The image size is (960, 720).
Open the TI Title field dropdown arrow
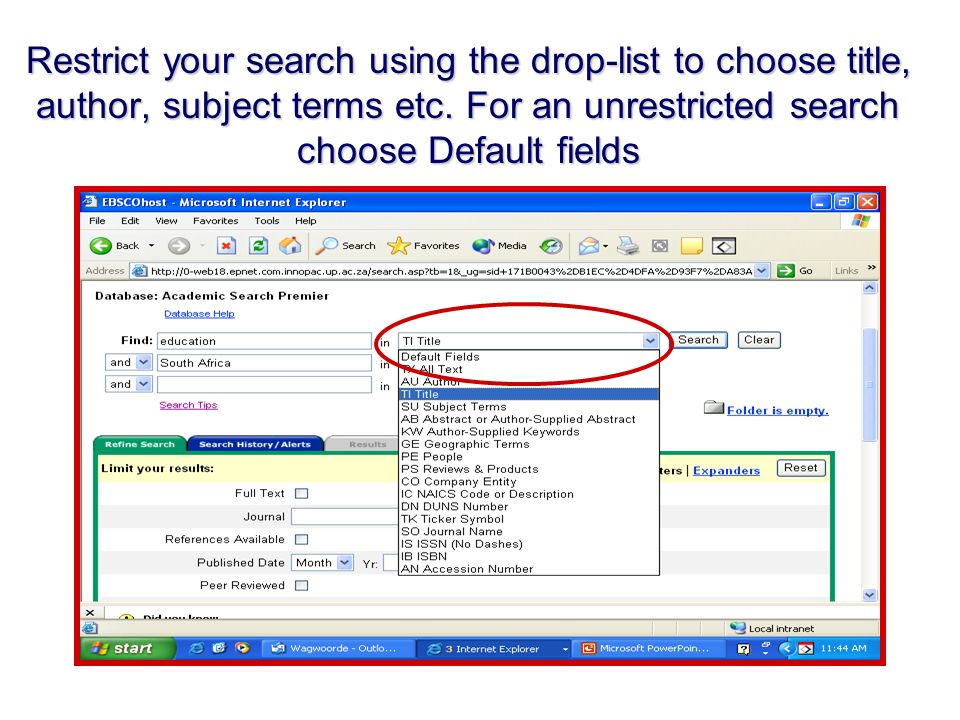pyautogui.click(x=650, y=341)
